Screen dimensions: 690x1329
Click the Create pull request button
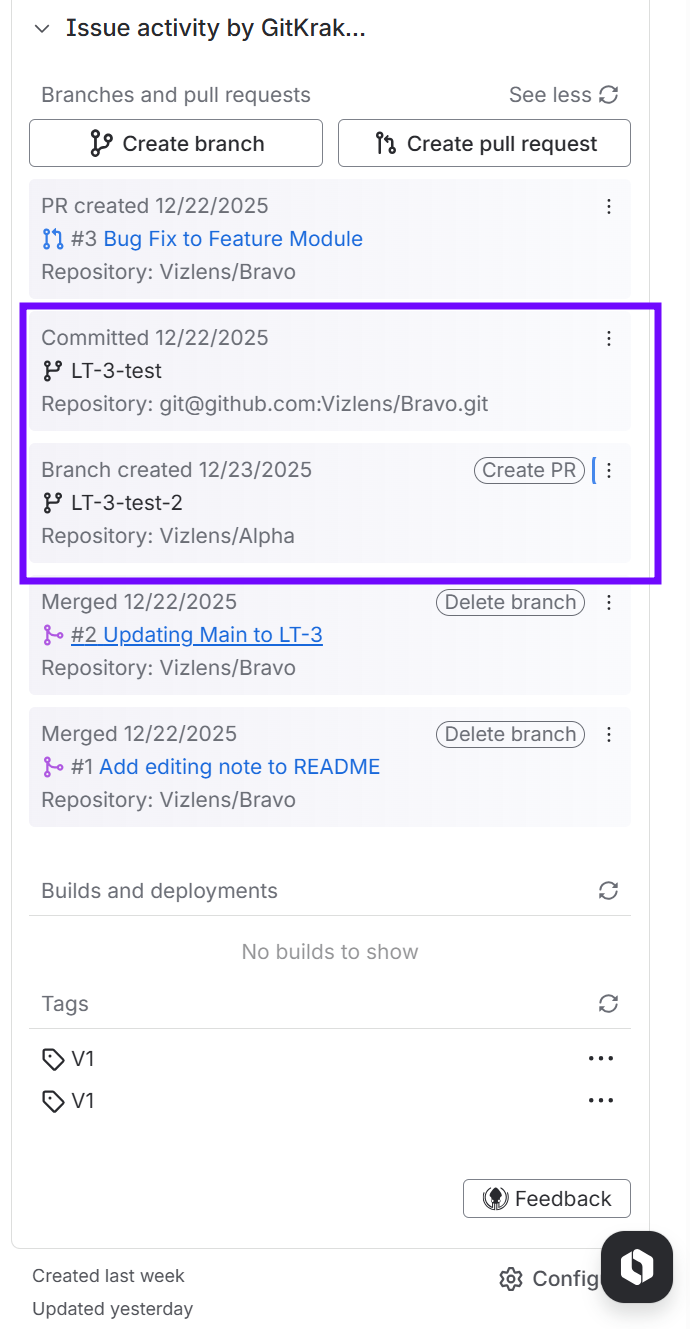pyautogui.click(x=484, y=143)
